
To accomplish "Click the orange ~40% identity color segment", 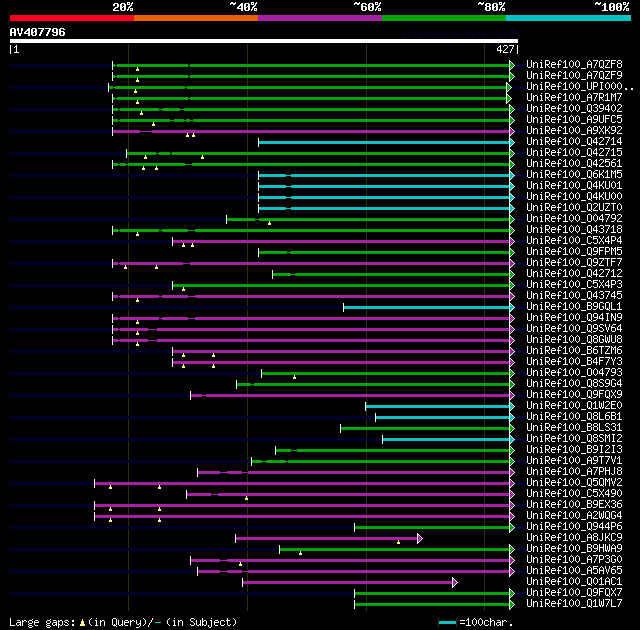I will click(196, 18).
